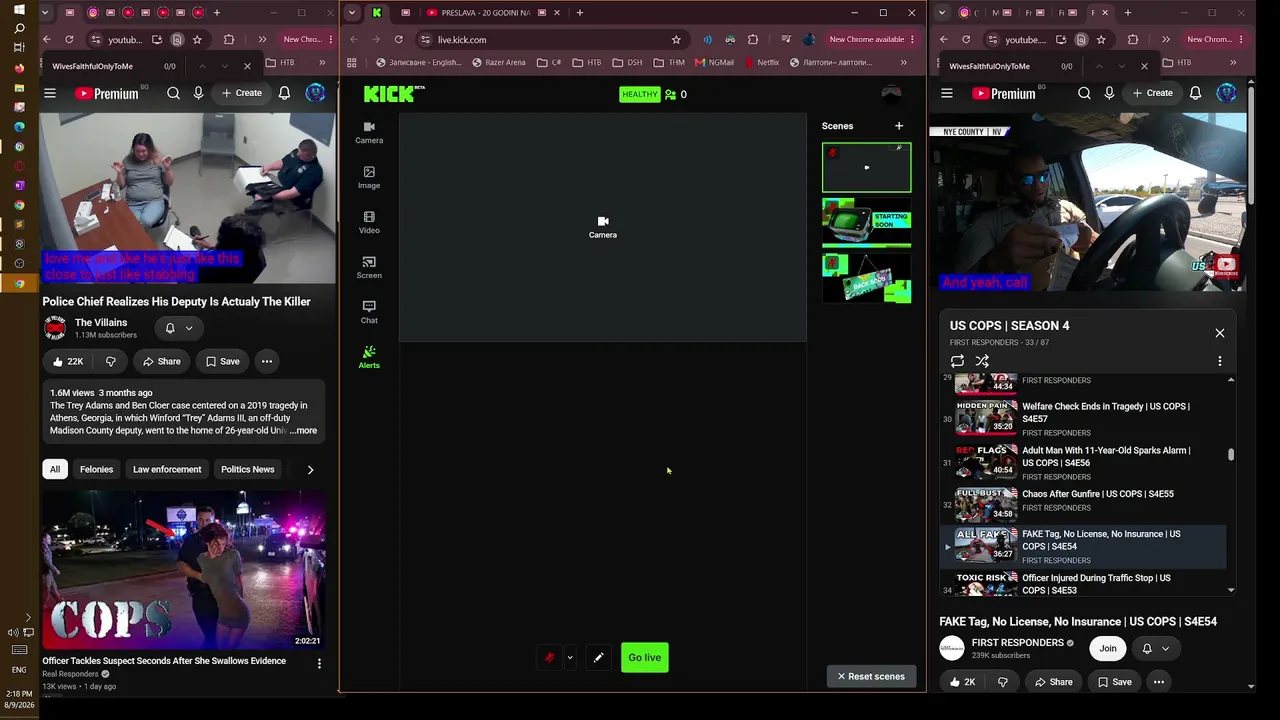Open the YouTube guide menu in left window
1280x720 pixels.
pyautogui.click(x=50, y=93)
